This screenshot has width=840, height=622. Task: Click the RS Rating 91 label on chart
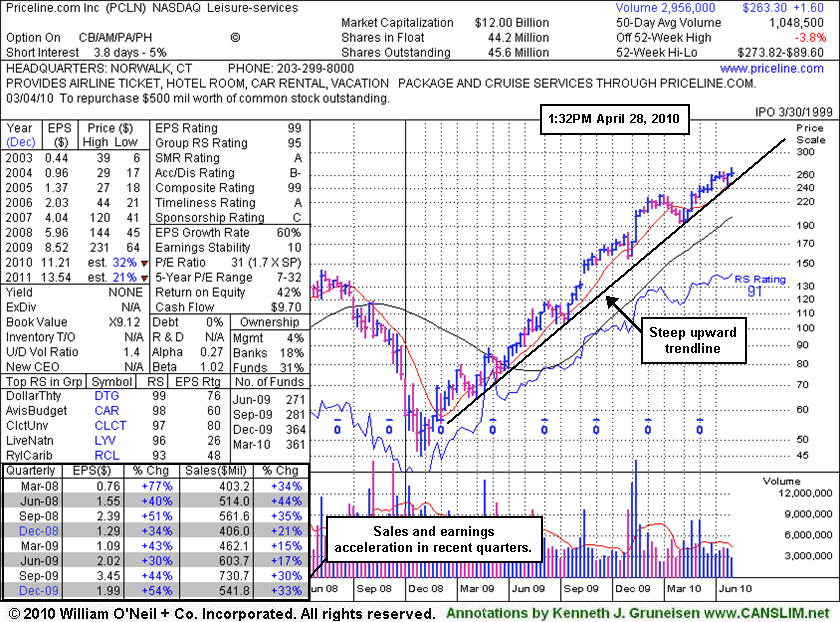tap(759, 286)
